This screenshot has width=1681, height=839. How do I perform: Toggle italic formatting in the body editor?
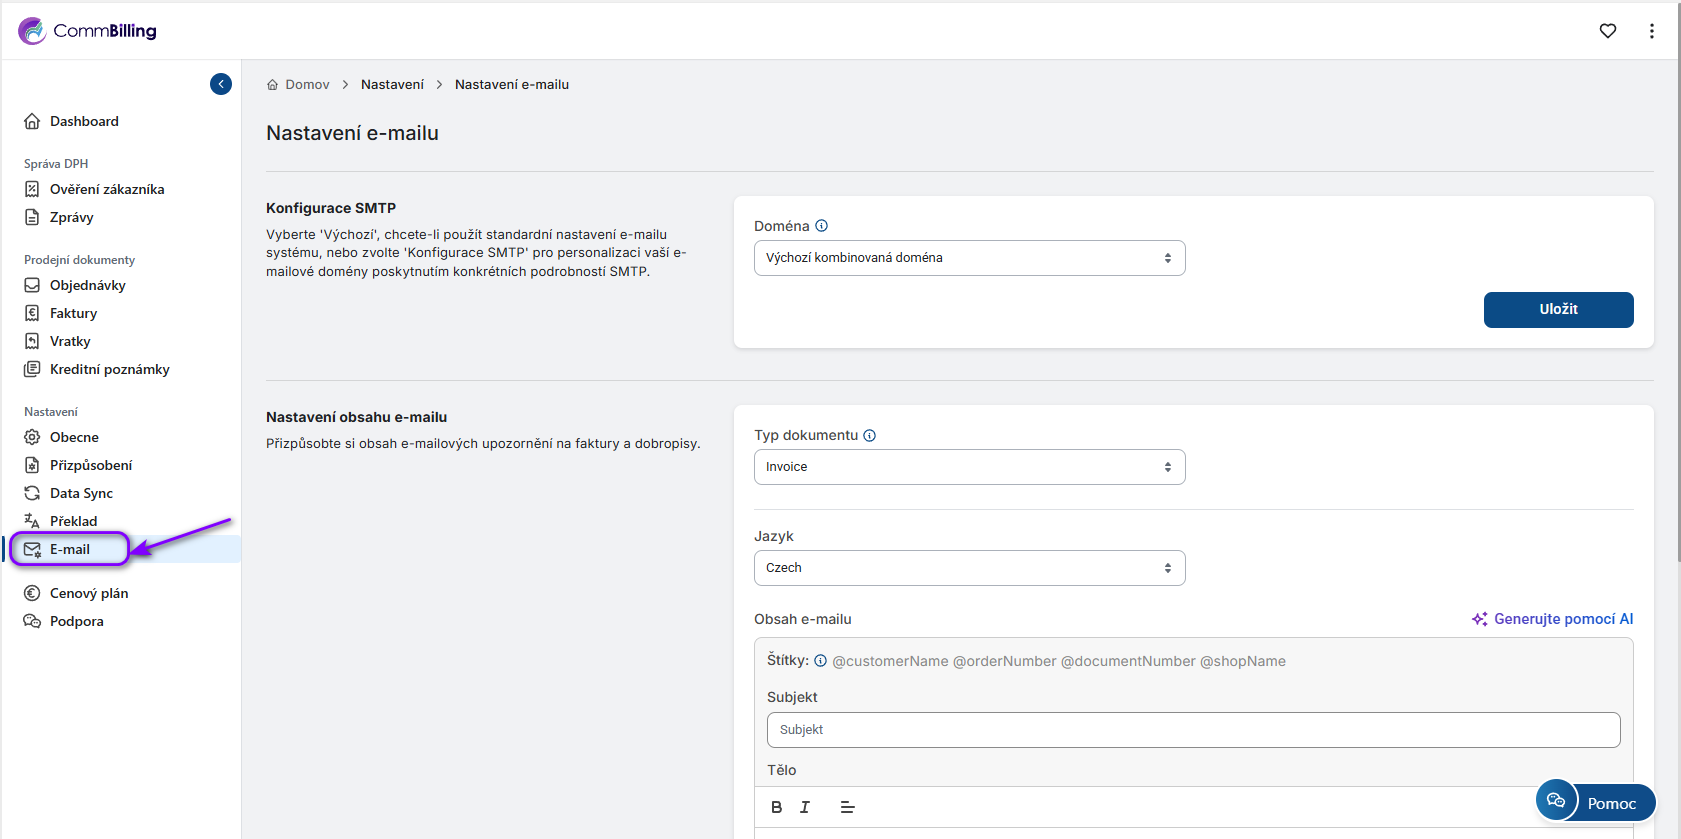click(x=804, y=807)
